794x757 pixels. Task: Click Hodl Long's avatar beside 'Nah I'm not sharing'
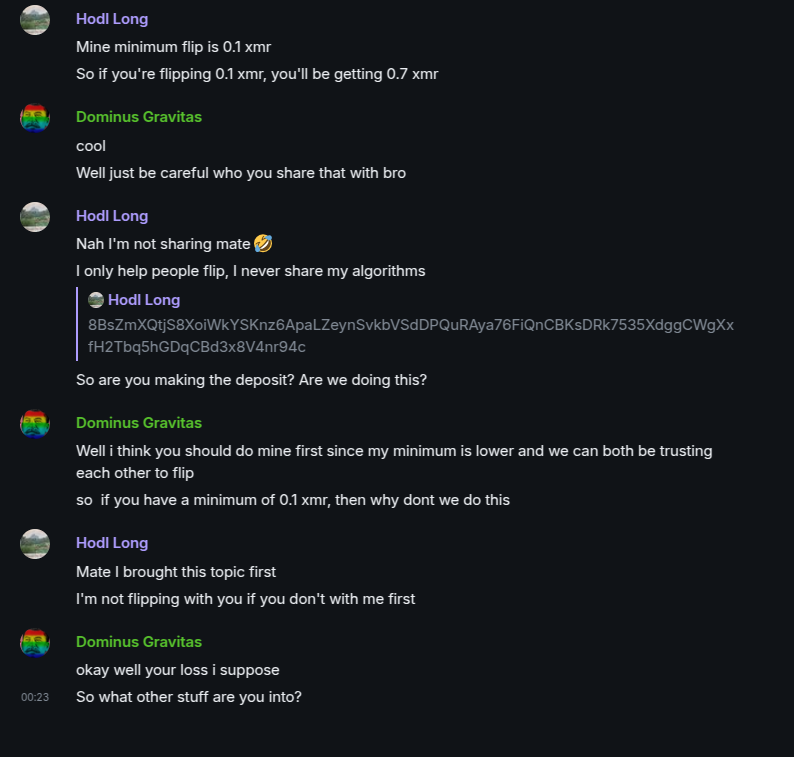(x=35, y=217)
